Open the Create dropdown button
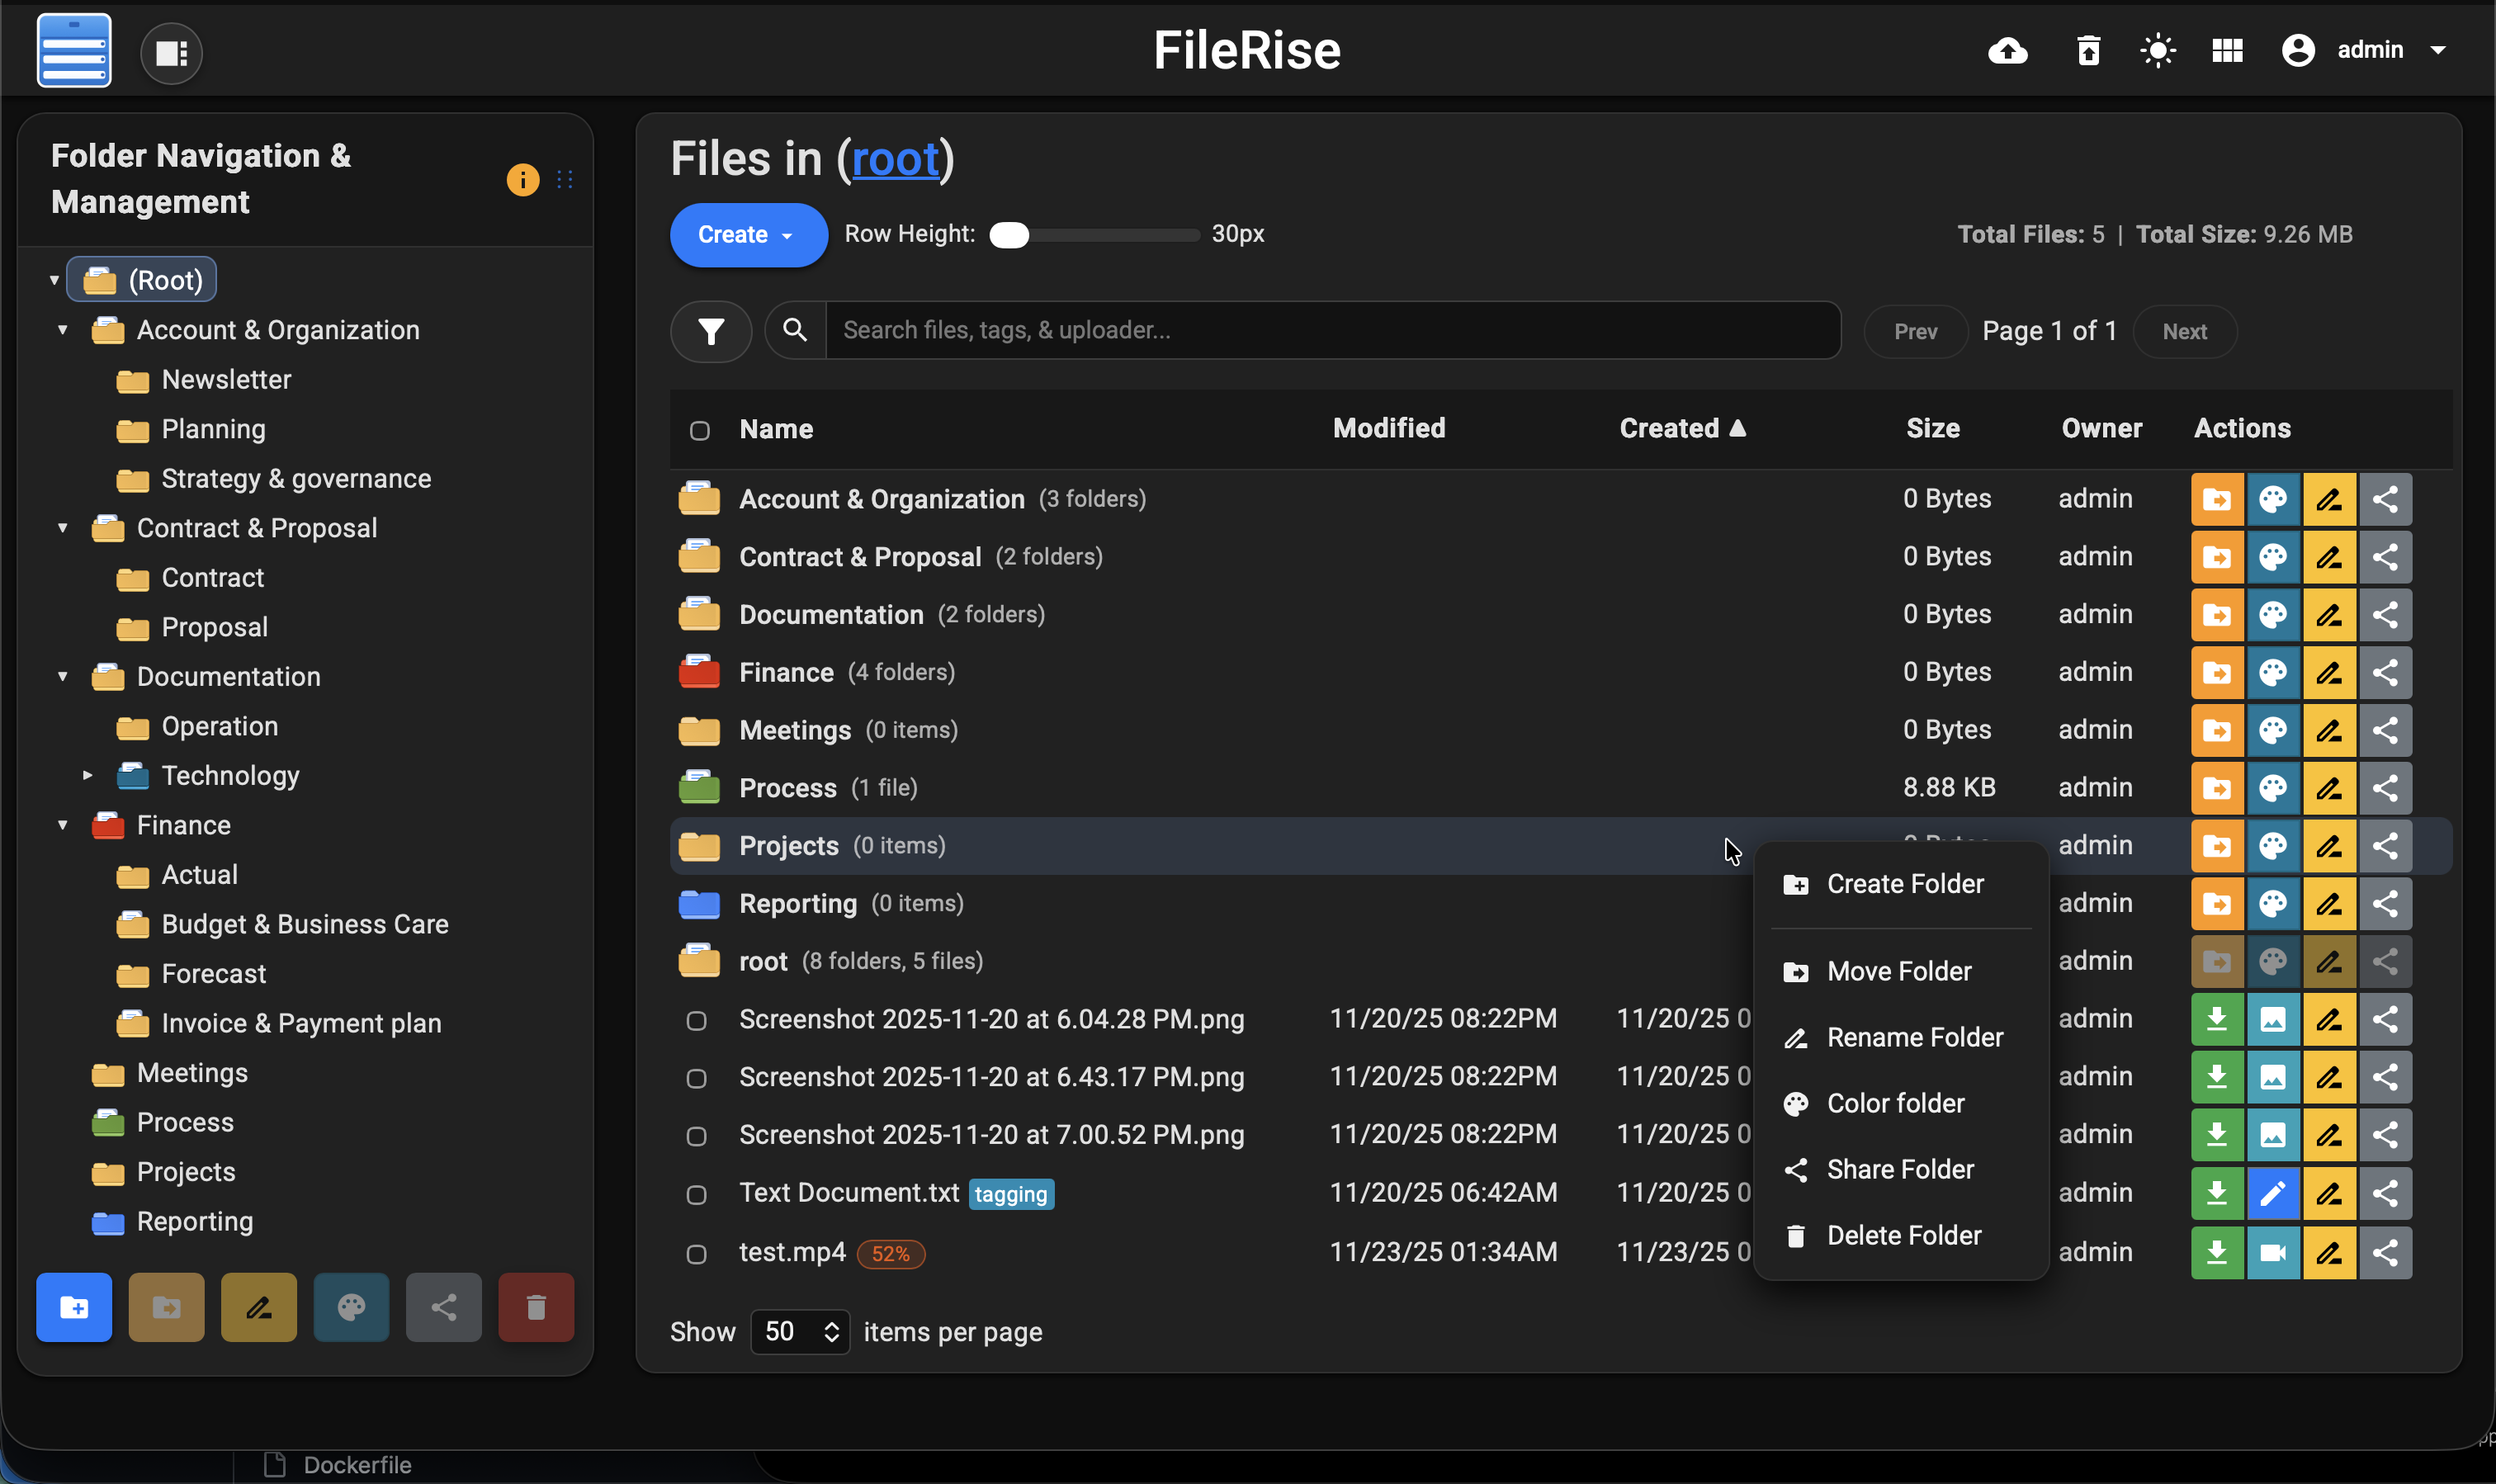The image size is (2496, 1484). [x=747, y=235]
